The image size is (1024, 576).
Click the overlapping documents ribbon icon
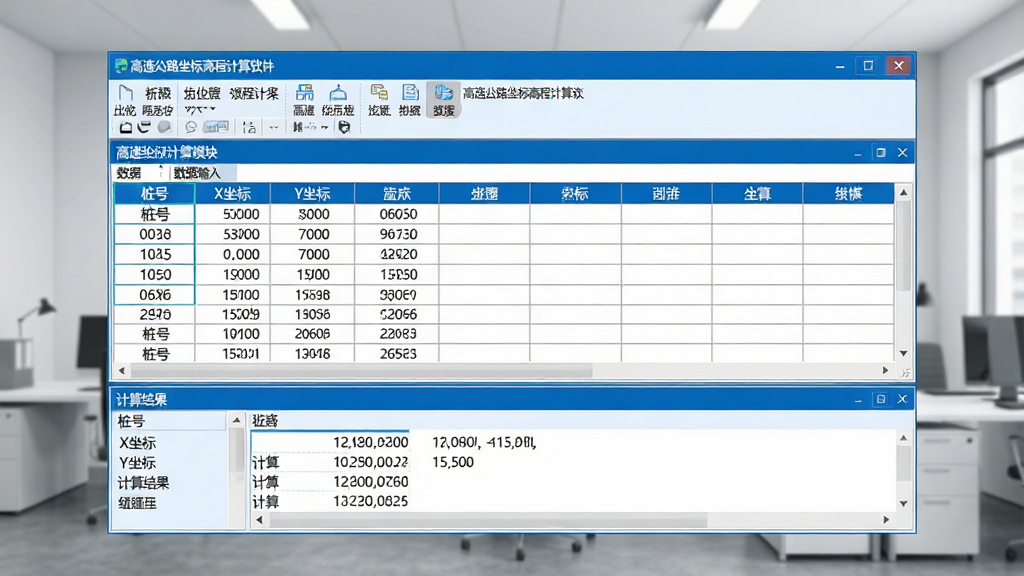[379, 92]
